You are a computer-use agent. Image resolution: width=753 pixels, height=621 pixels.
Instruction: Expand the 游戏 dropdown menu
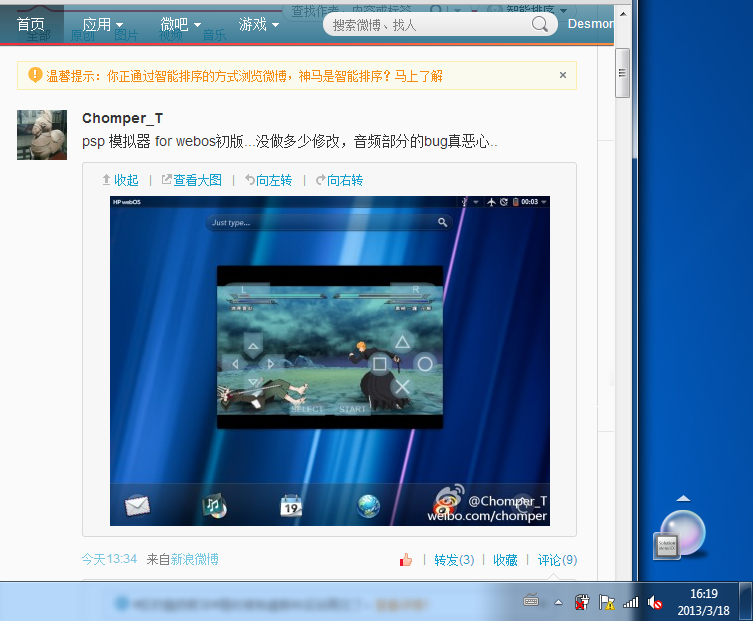tap(258, 24)
